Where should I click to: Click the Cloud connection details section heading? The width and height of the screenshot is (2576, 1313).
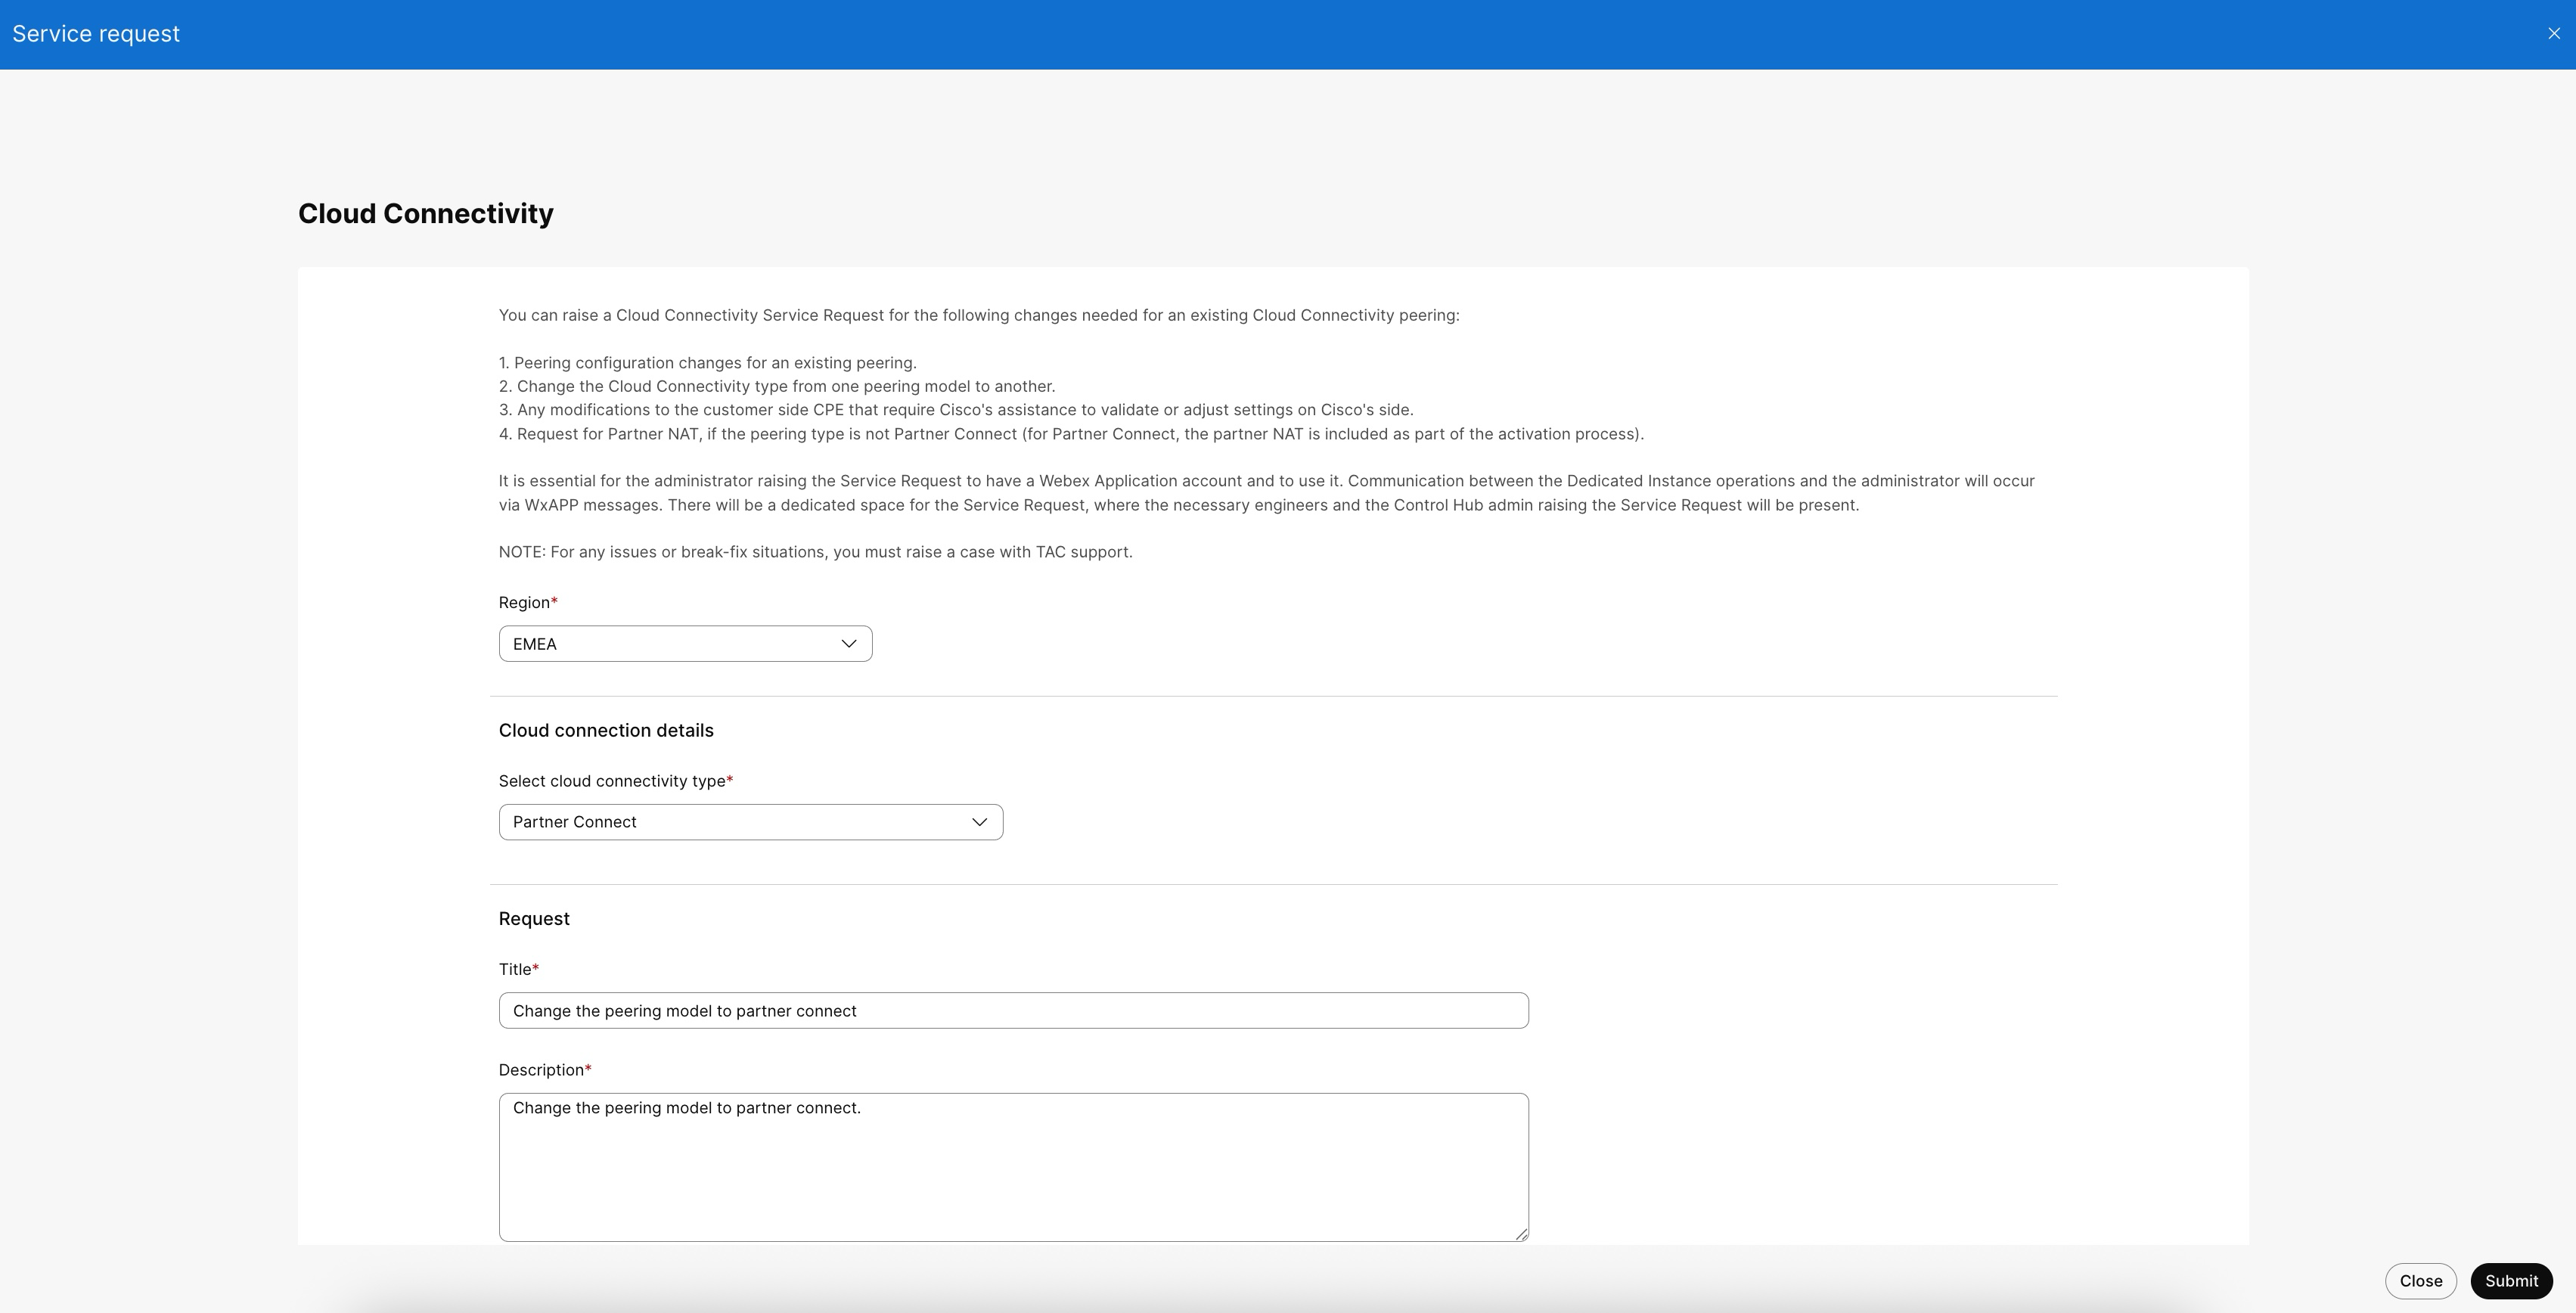click(x=605, y=731)
